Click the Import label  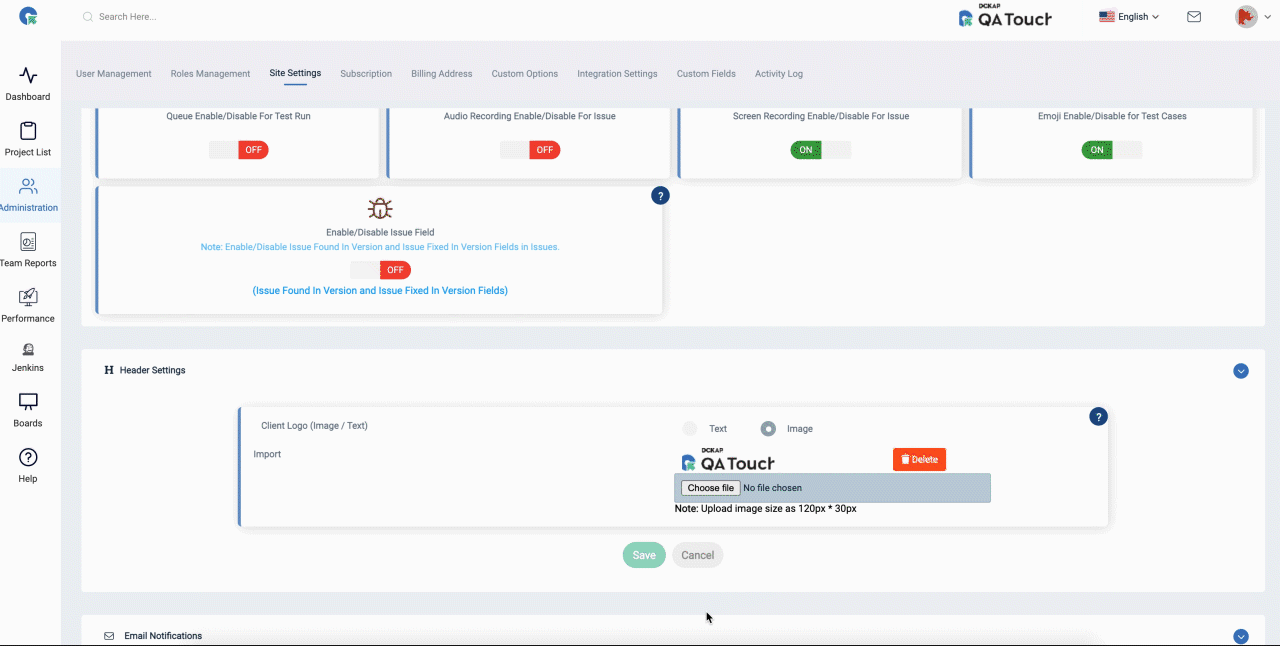click(x=267, y=454)
